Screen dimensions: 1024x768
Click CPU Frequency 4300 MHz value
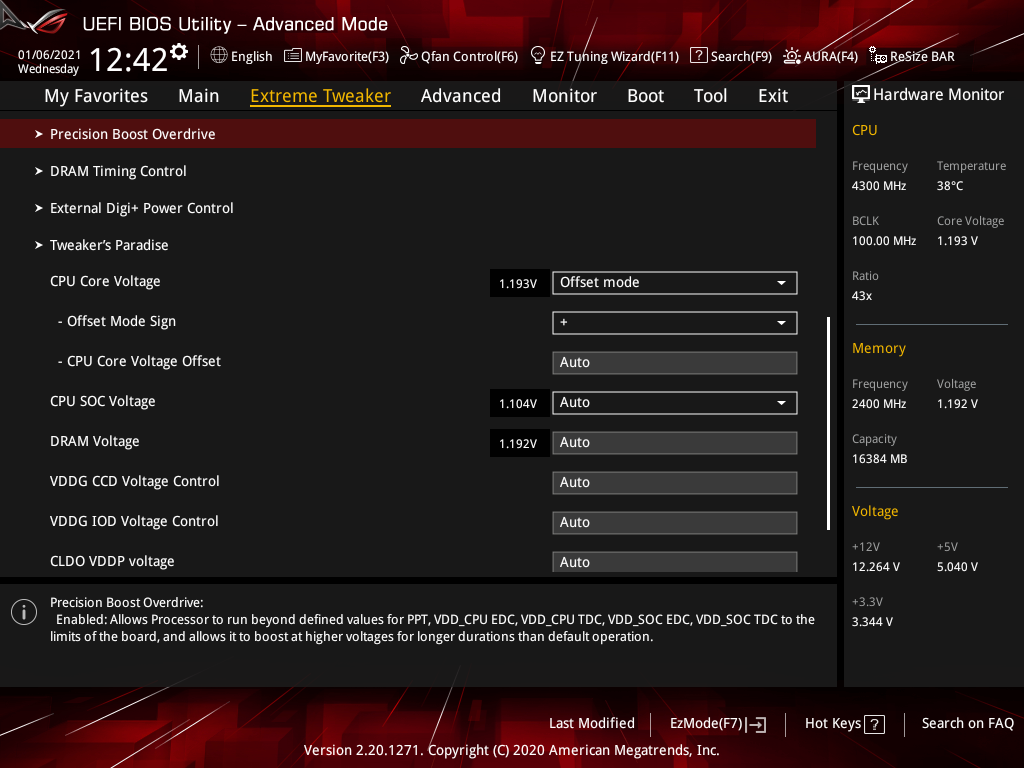coord(879,186)
